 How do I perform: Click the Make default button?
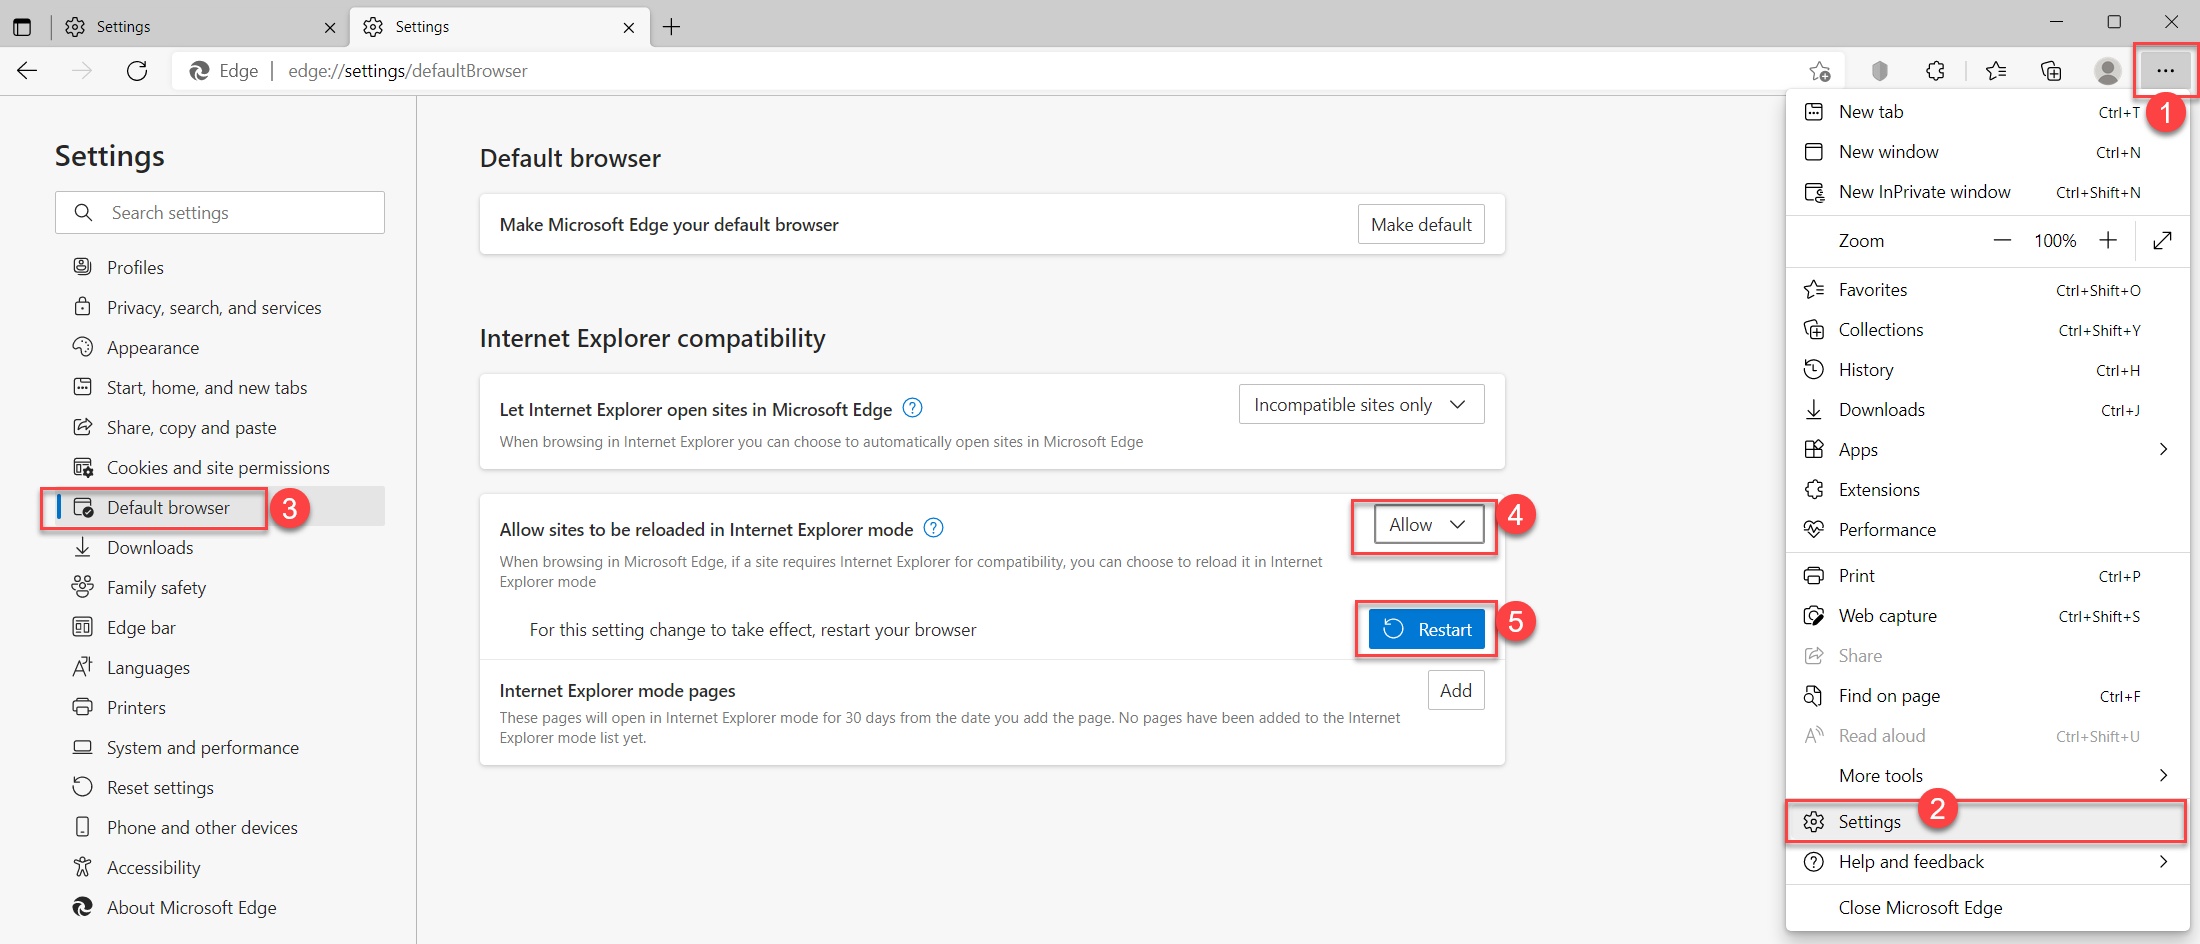point(1421,224)
